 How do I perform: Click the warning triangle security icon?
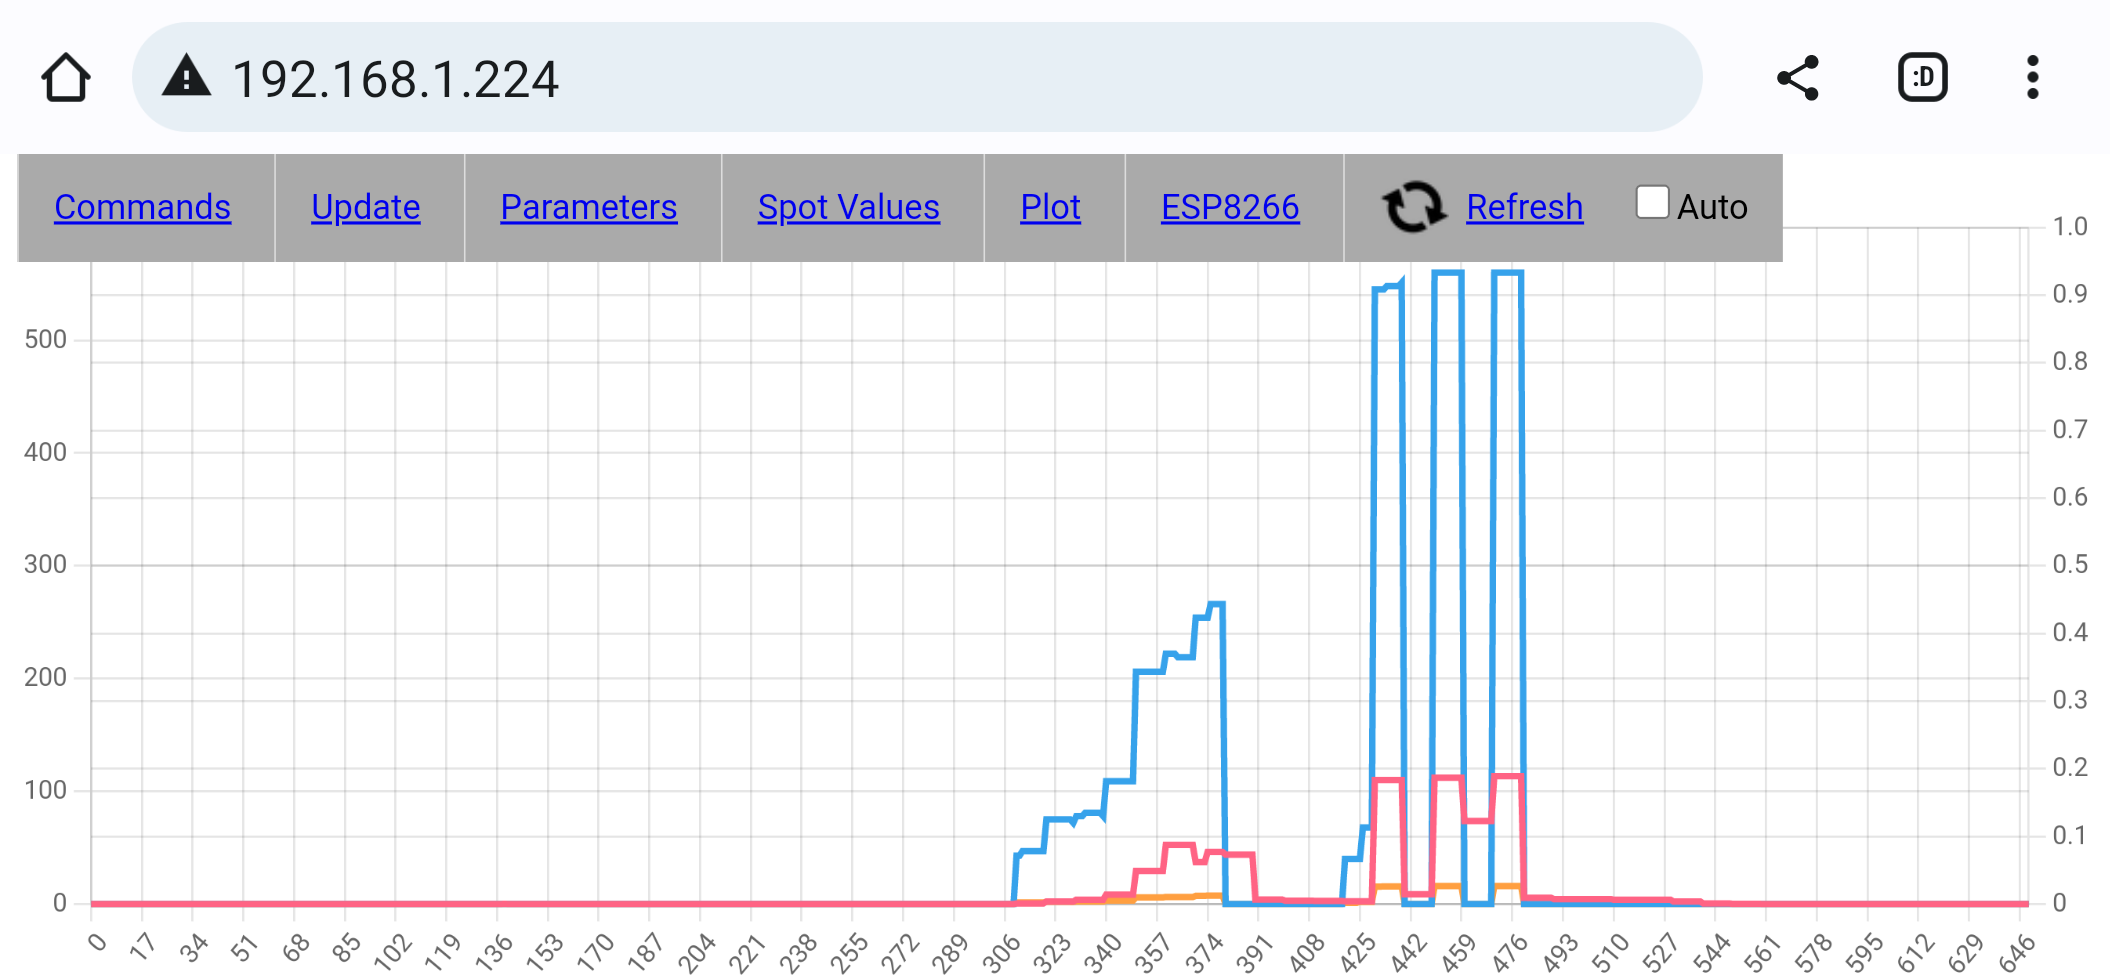pos(186,77)
